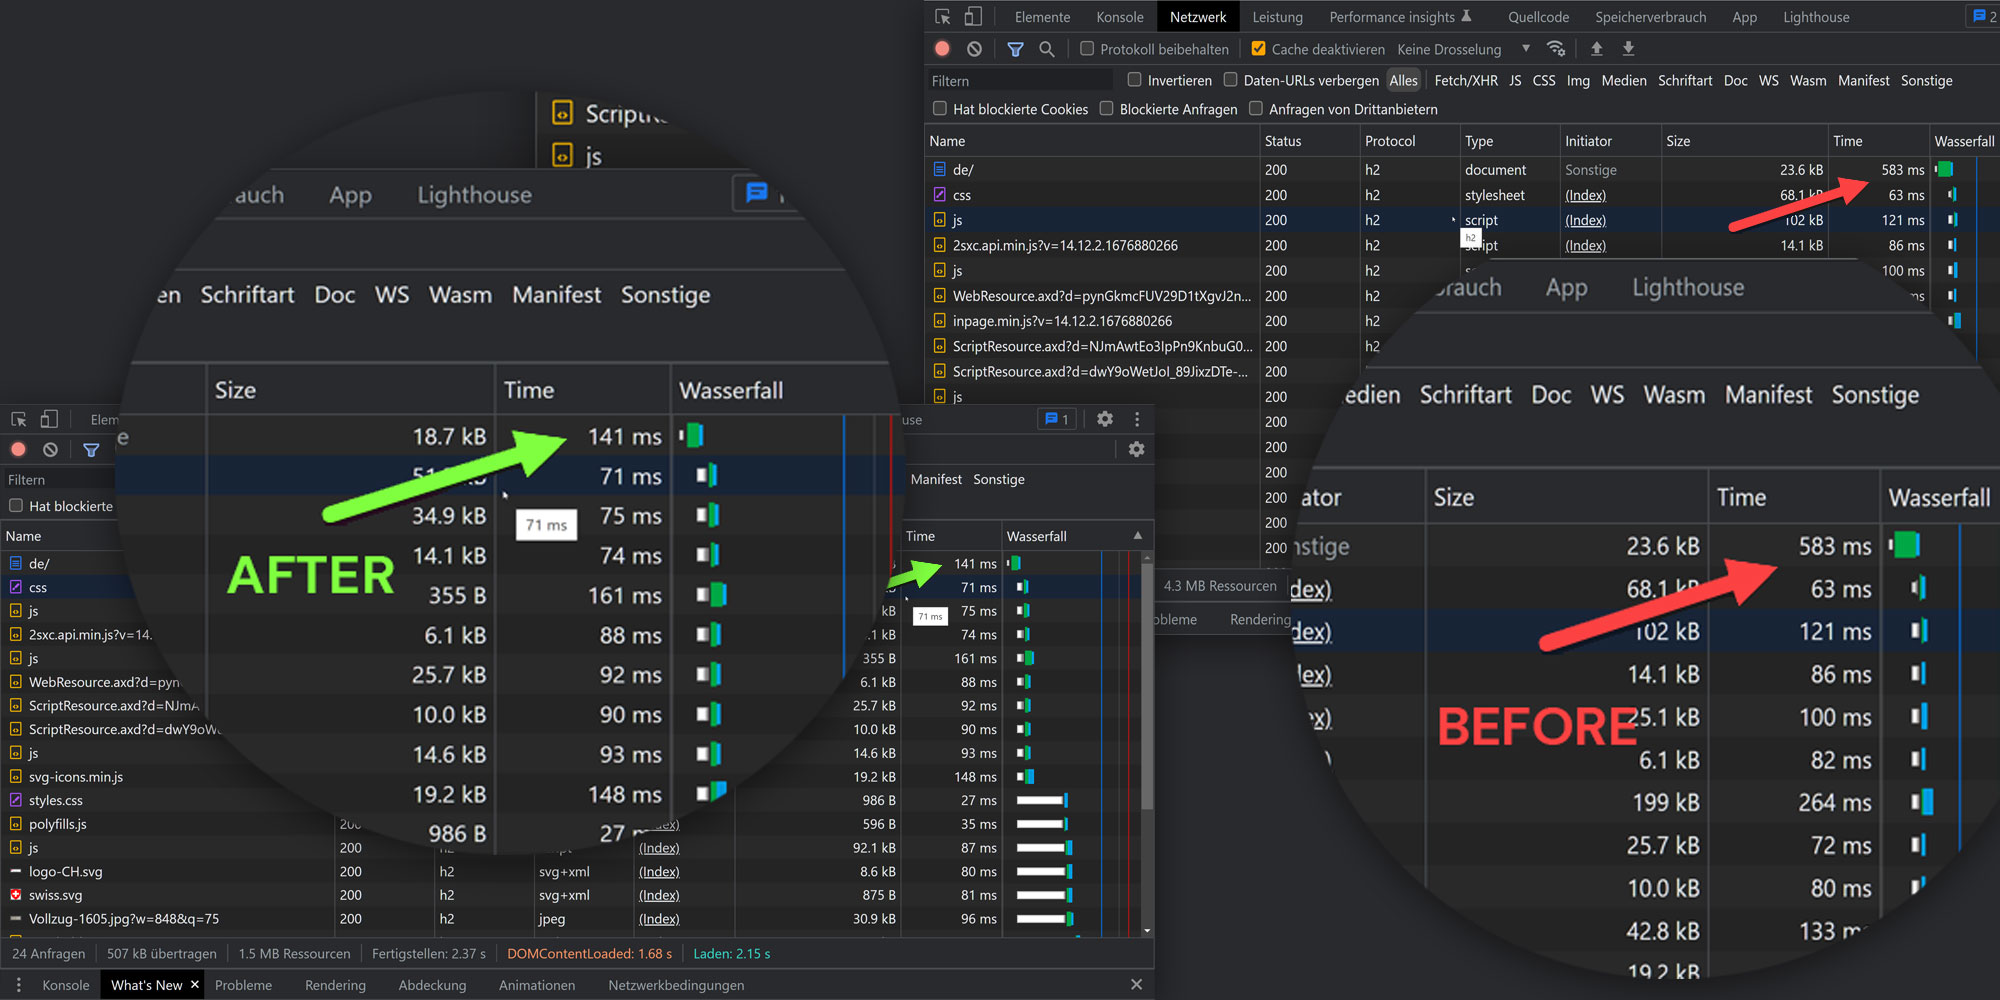Click the Filtern text input field below Protokoll beibehalten
The height and width of the screenshot is (1000, 2000).
click(1020, 81)
